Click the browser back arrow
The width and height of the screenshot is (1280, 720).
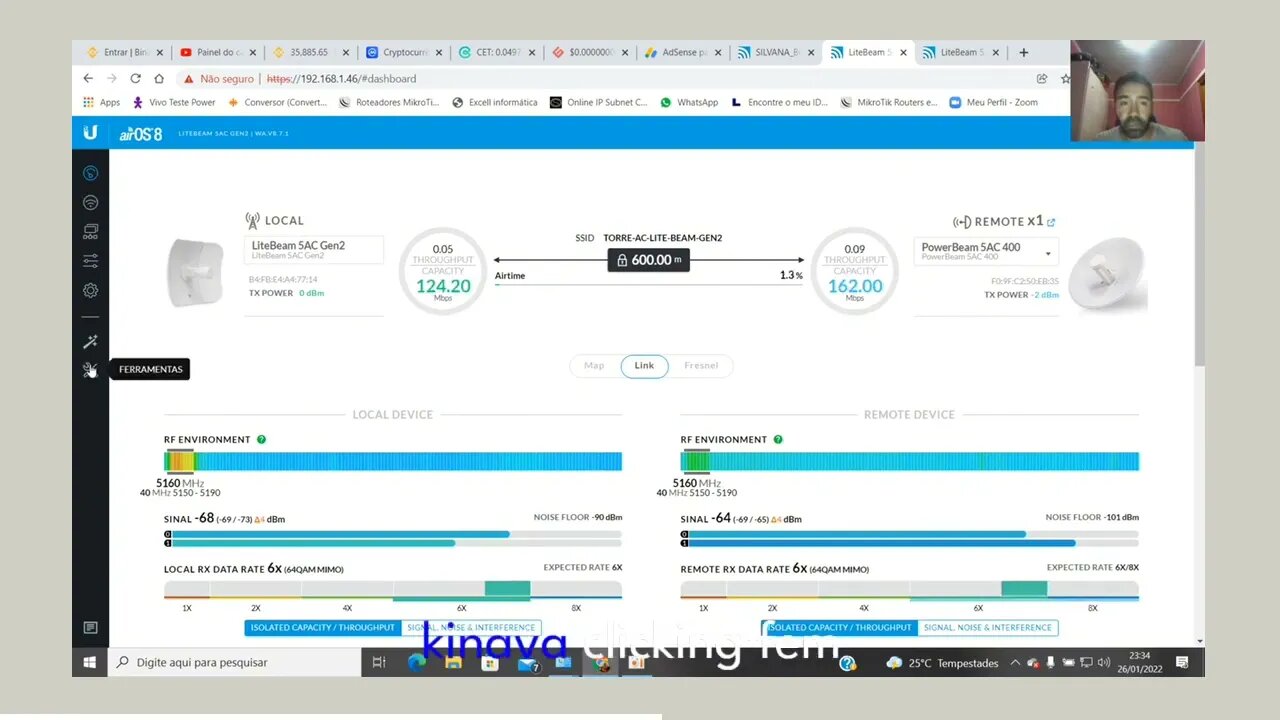[88, 78]
